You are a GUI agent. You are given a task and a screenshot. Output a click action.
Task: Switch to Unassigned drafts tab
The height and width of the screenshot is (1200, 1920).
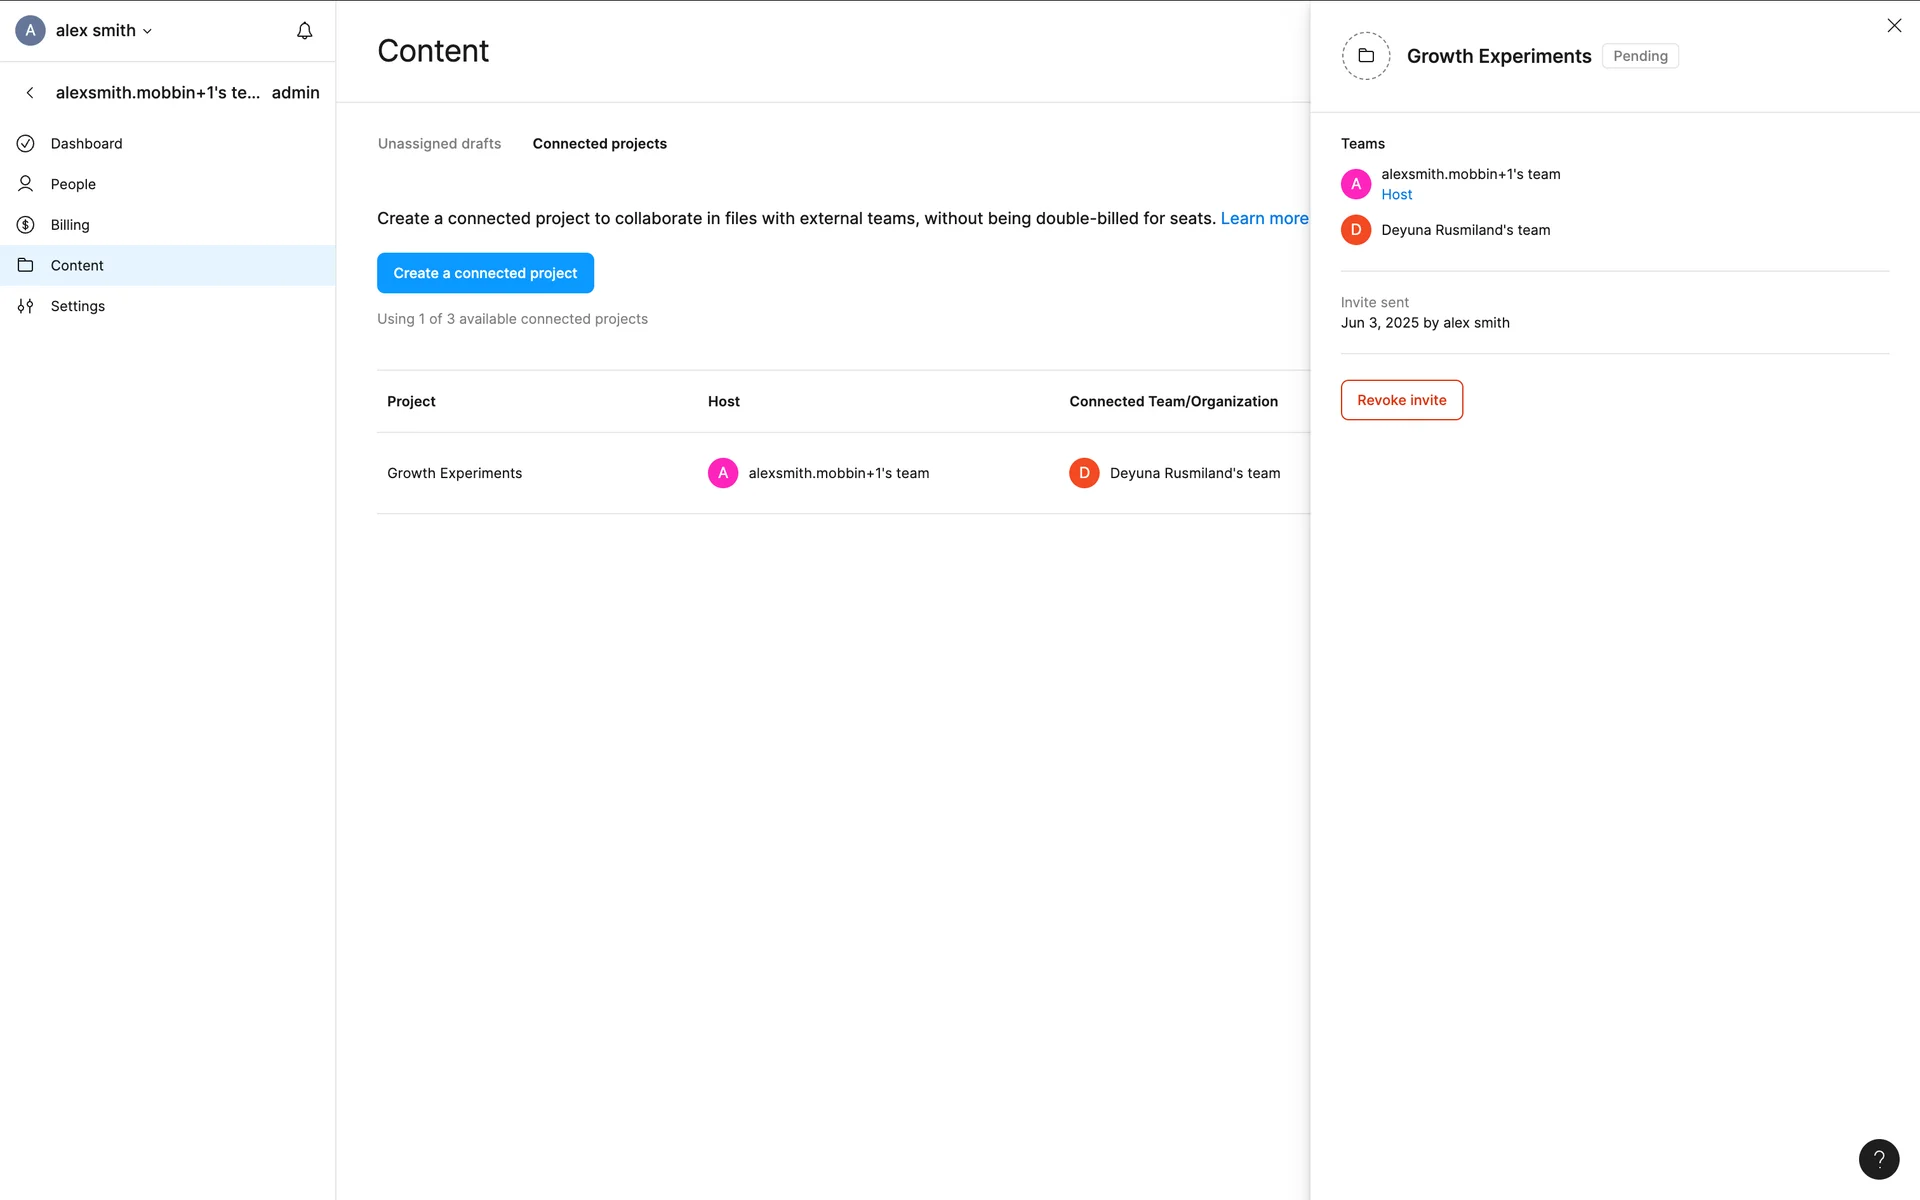[439, 144]
